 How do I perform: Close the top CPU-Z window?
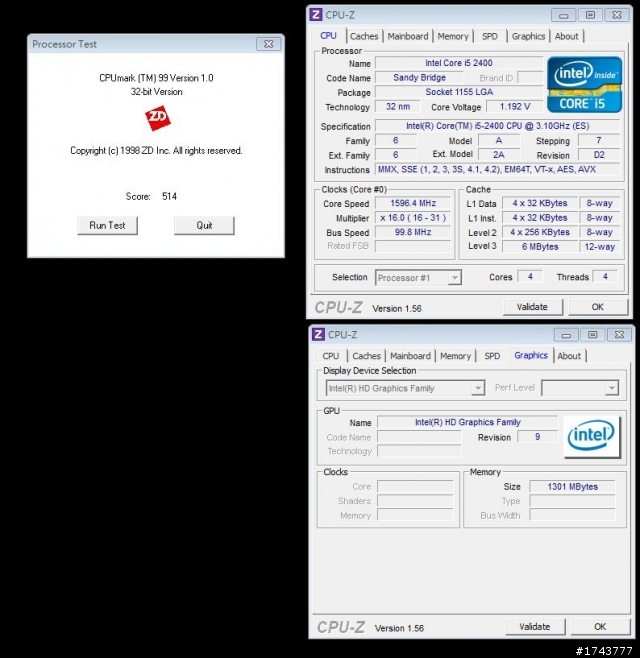[x=616, y=15]
